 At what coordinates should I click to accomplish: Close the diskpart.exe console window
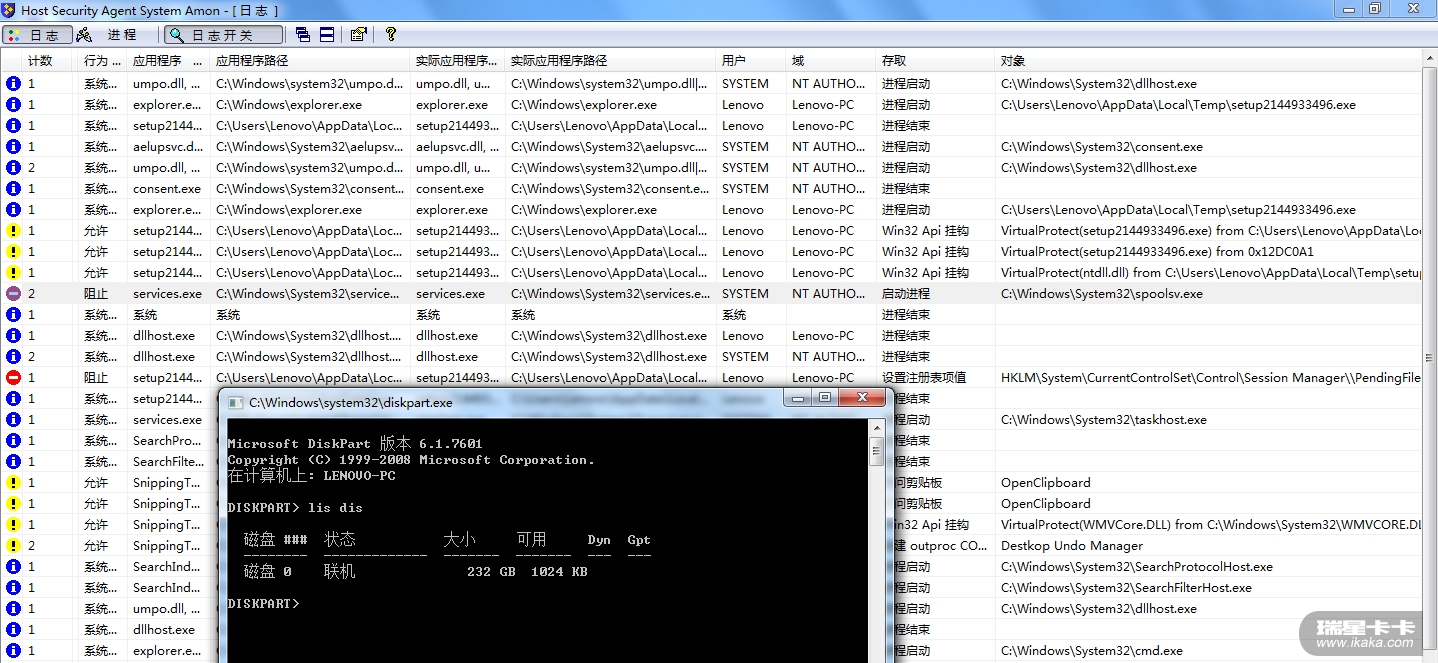pos(863,398)
